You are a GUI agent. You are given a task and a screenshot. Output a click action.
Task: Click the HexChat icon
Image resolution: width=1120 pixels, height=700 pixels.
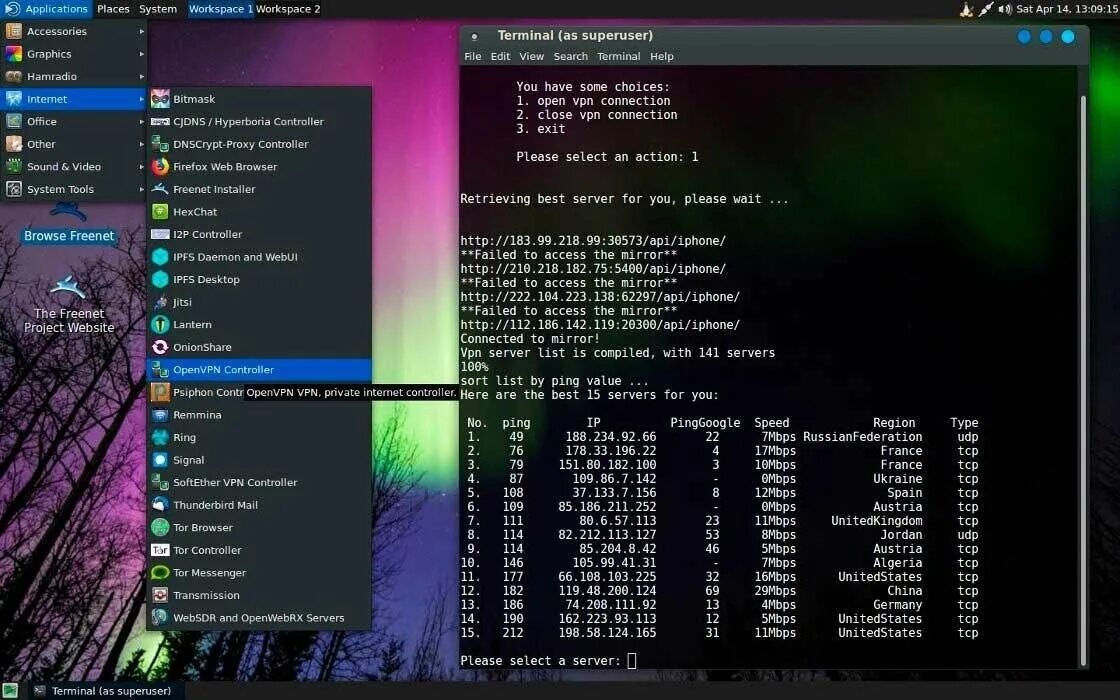tap(160, 211)
